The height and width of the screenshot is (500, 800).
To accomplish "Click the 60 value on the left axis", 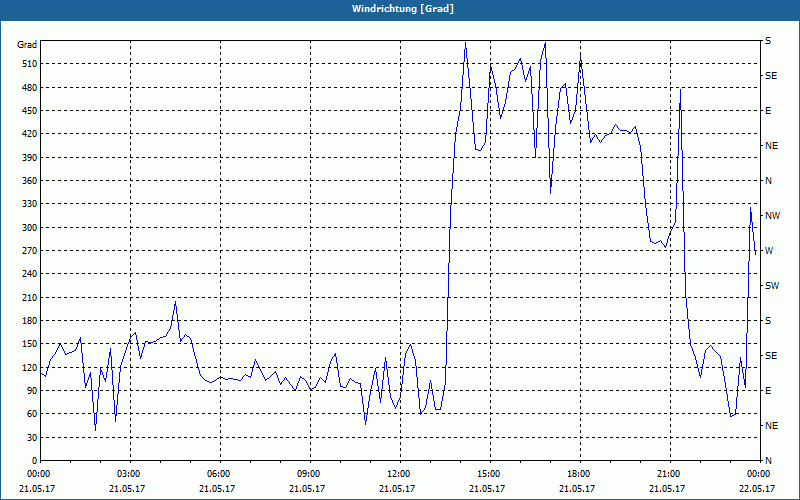I will [x=31, y=414].
